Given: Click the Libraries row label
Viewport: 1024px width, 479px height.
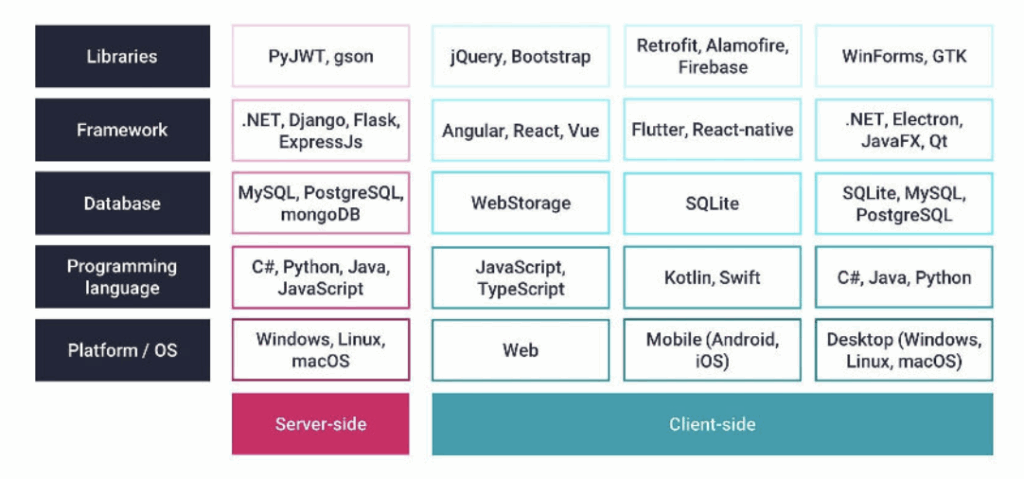Looking at the screenshot, I should point(122,56).
